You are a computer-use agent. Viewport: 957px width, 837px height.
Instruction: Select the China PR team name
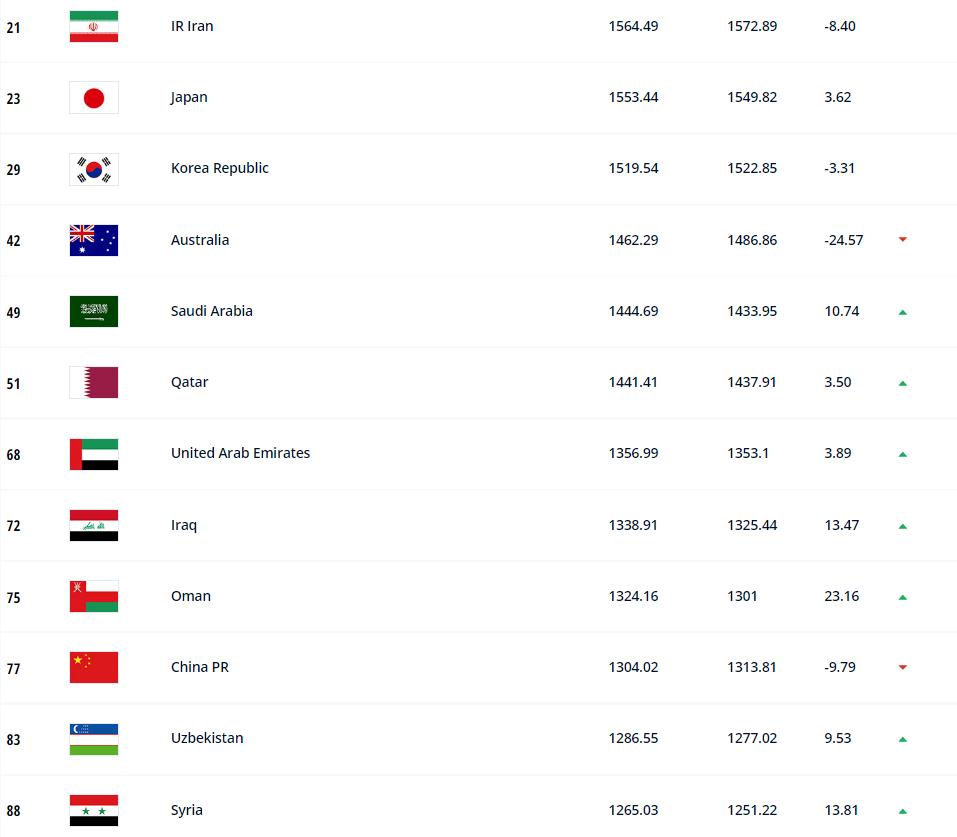[200, 667]
